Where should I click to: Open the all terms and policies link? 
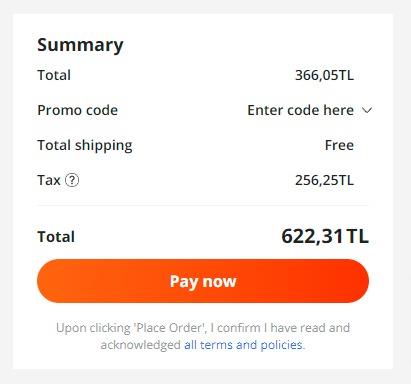243,345
